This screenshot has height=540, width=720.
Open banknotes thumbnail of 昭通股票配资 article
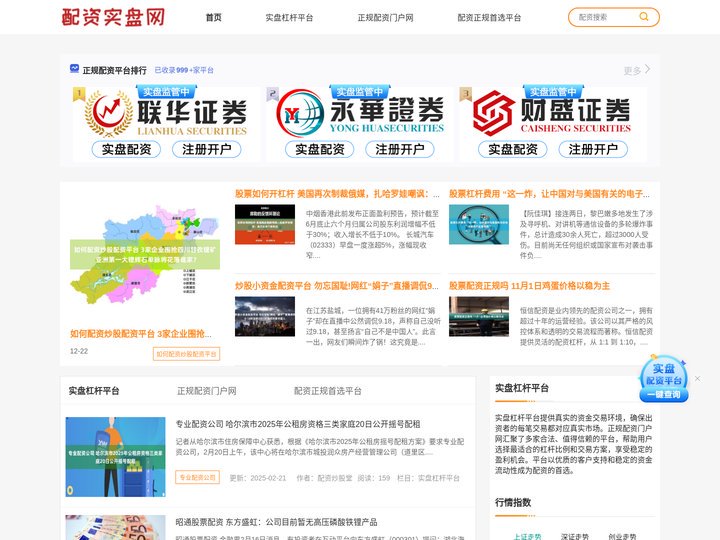coord(115,527)
